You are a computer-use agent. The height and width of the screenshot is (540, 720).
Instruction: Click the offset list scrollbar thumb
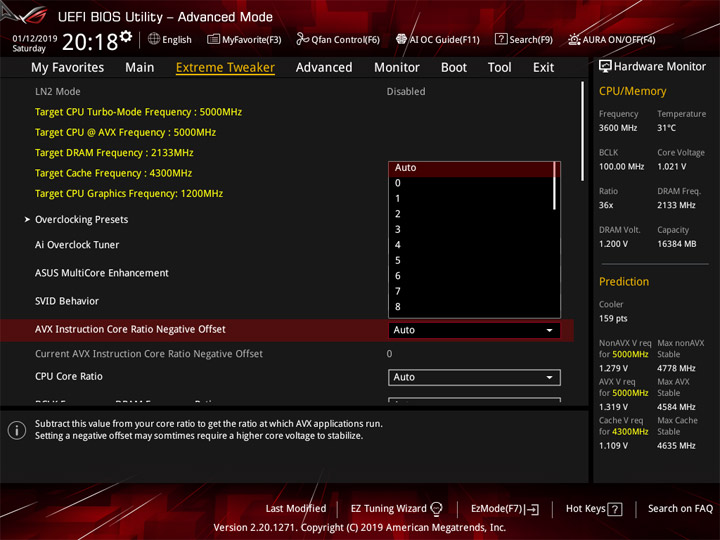pos(556,186)
